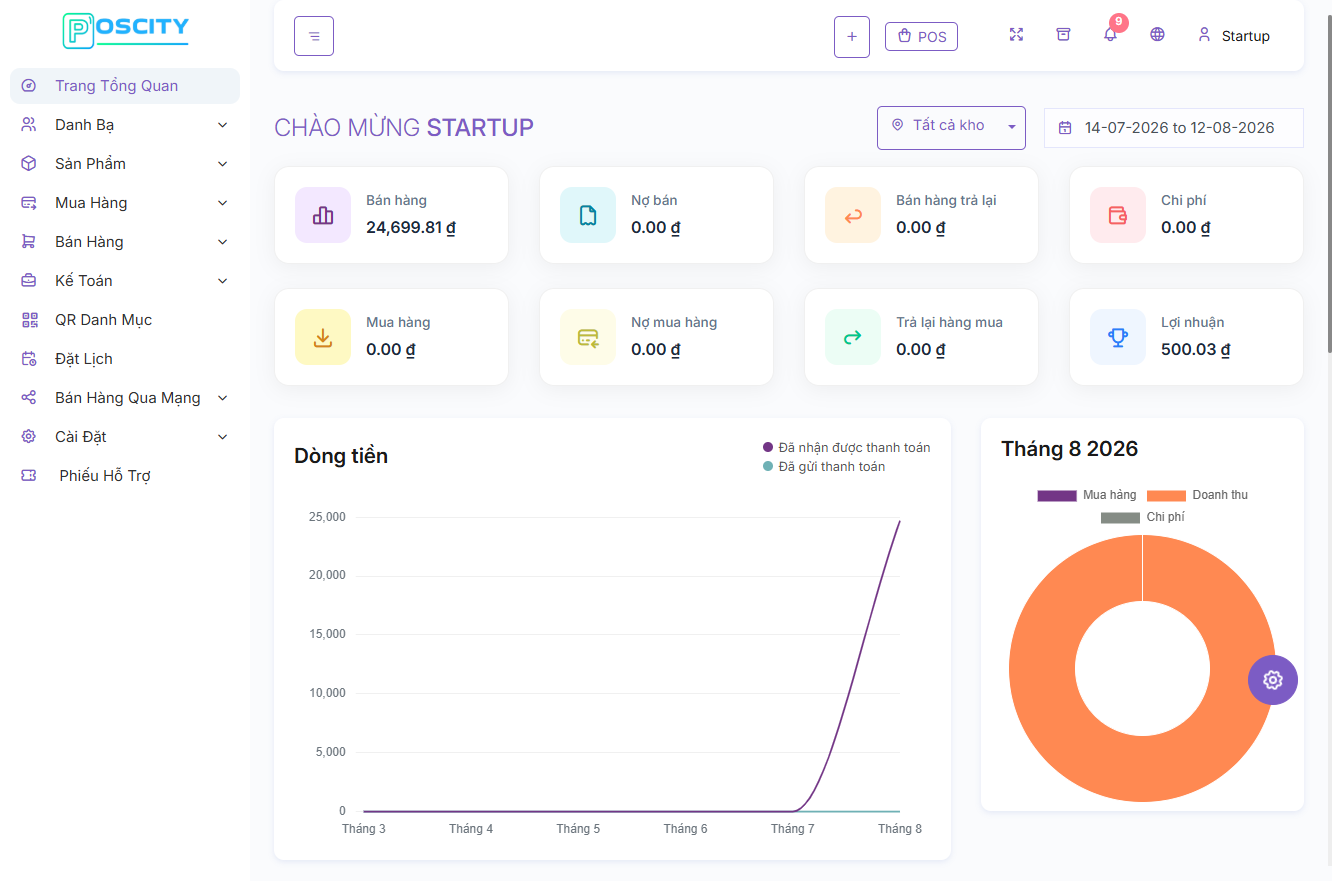
Task: Click the Danh Bạ menu label
Action: click(84, 125)
